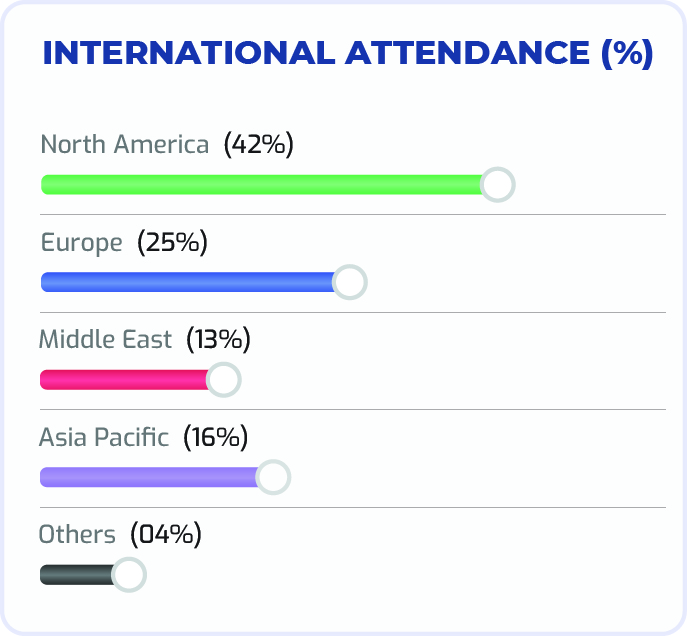Click the 25% value text
This screenshot has width=687, height=636.
171,243
